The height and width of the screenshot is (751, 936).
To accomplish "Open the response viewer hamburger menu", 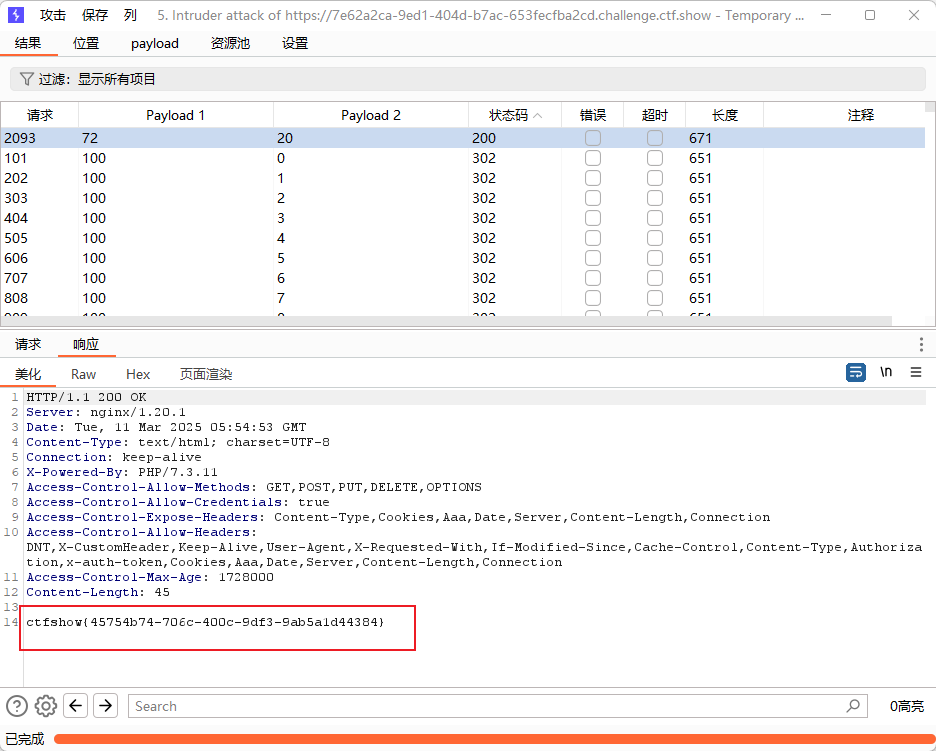I will point(916,373).
